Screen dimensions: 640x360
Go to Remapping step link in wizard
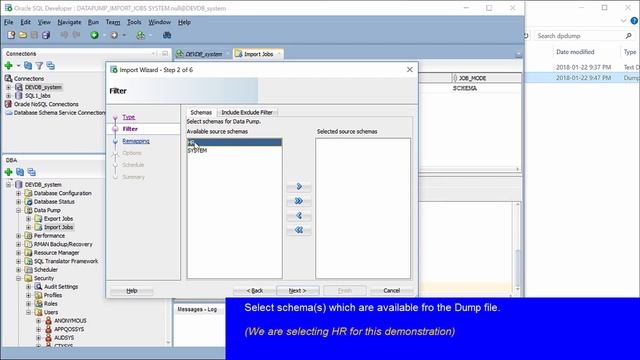[x=136, y=141]
